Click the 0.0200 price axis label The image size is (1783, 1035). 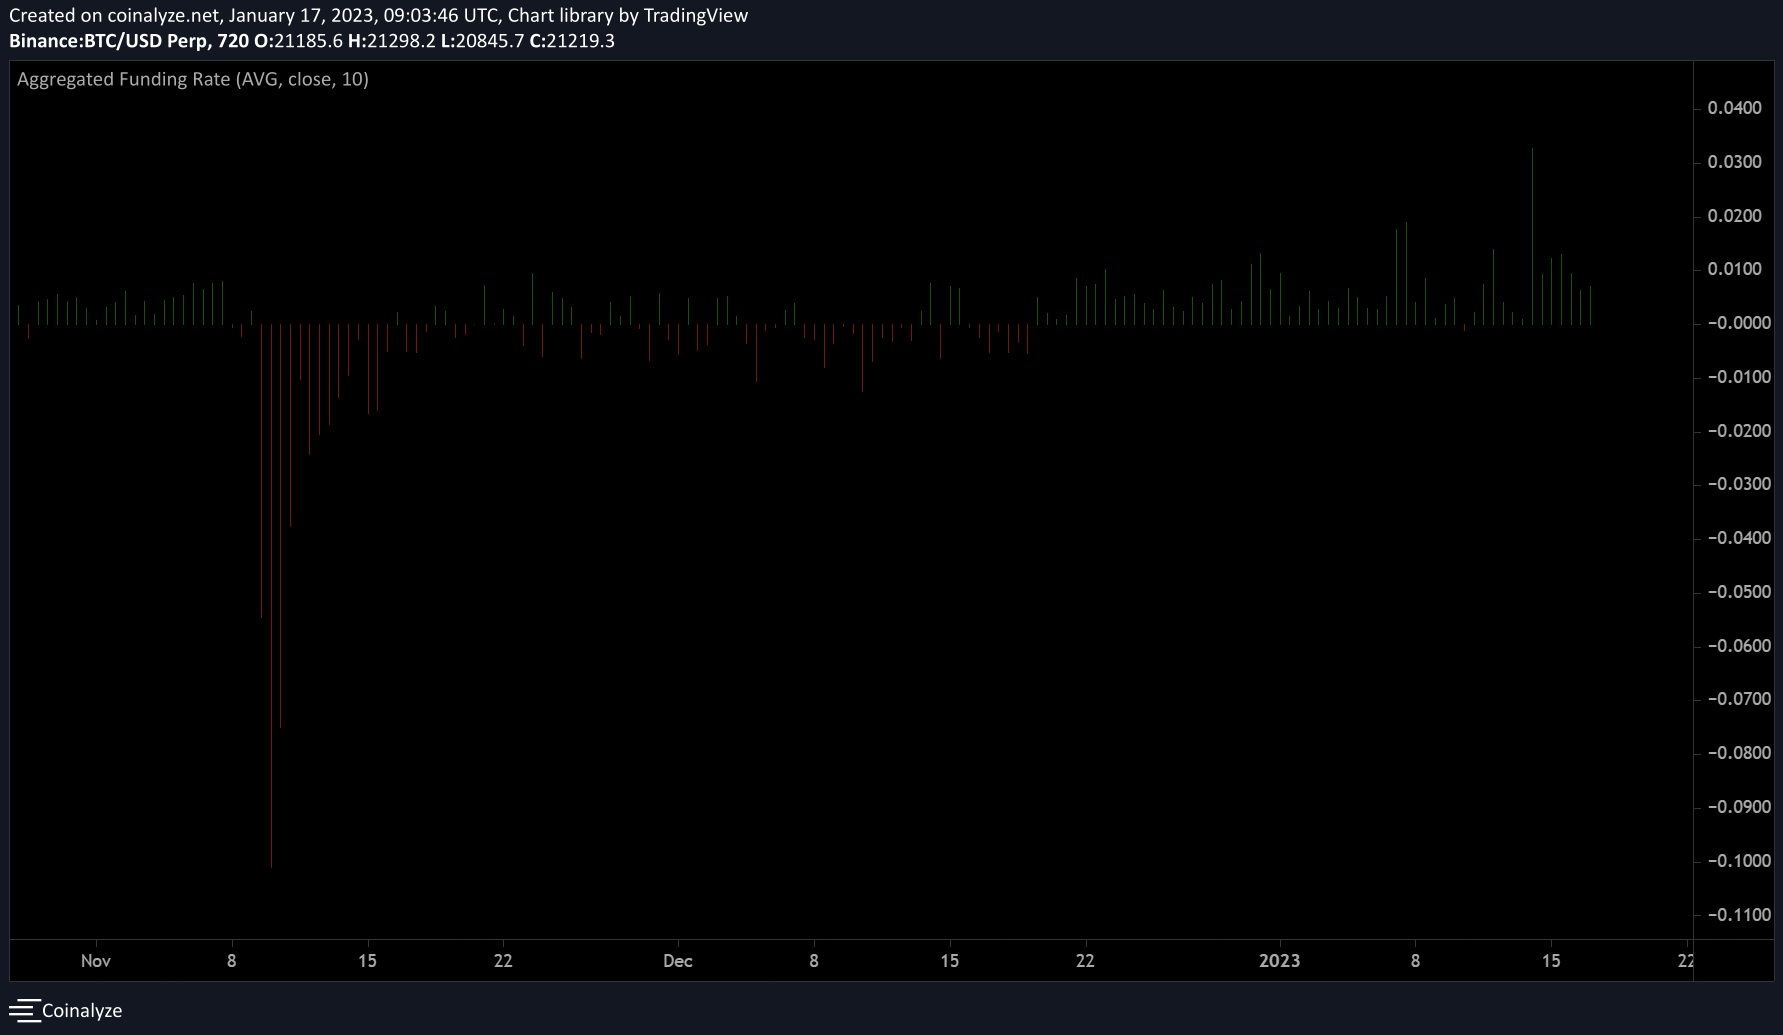pos(1734,216)
